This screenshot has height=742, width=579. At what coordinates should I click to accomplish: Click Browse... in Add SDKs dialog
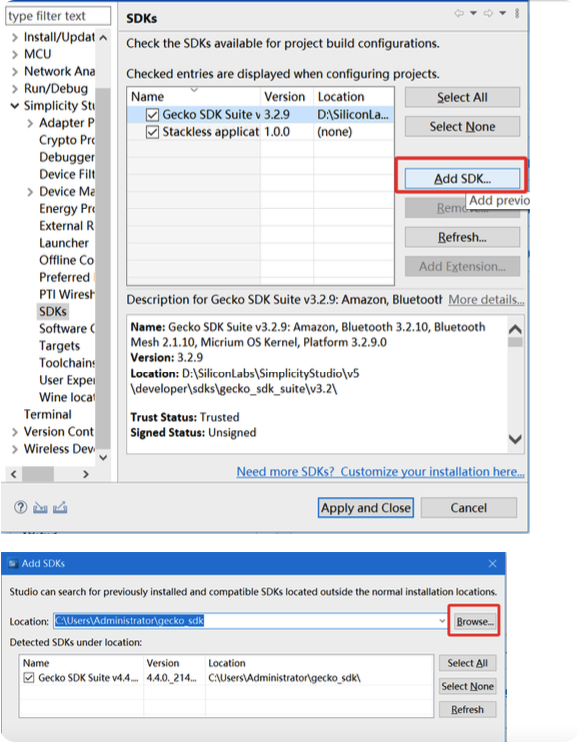coord(474,621)
